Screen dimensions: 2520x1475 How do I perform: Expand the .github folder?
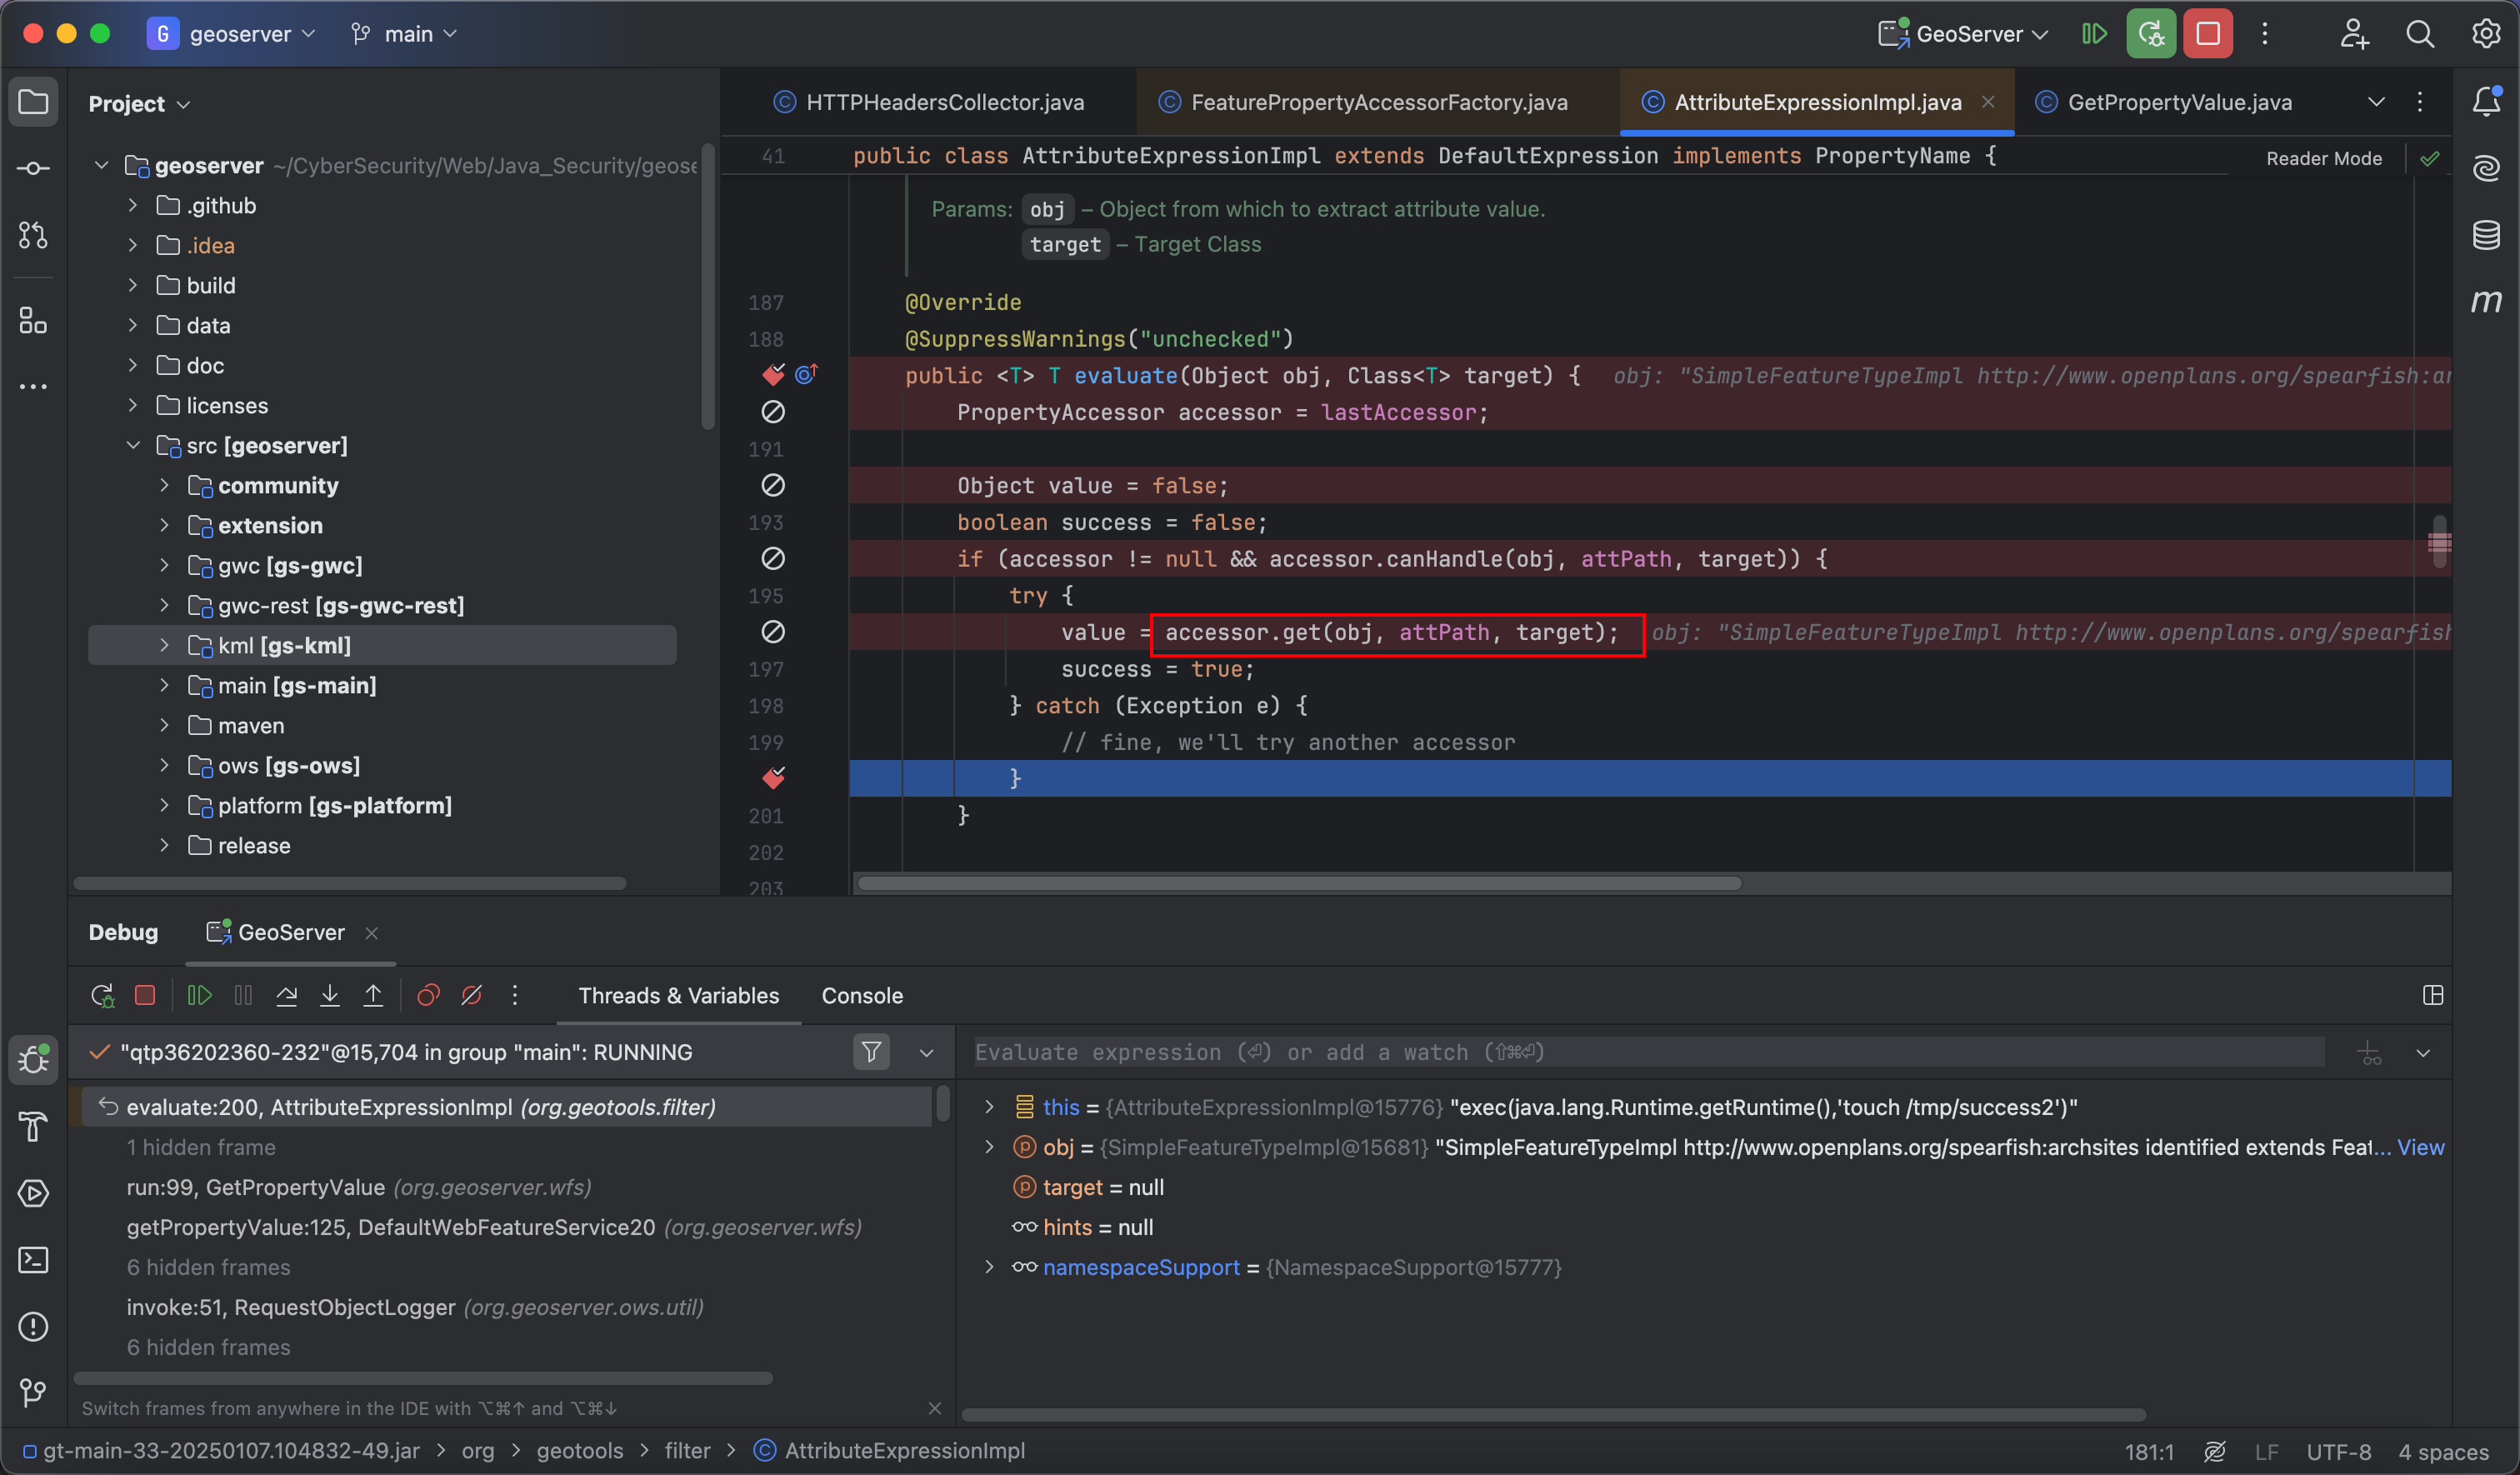click(132, 205)
